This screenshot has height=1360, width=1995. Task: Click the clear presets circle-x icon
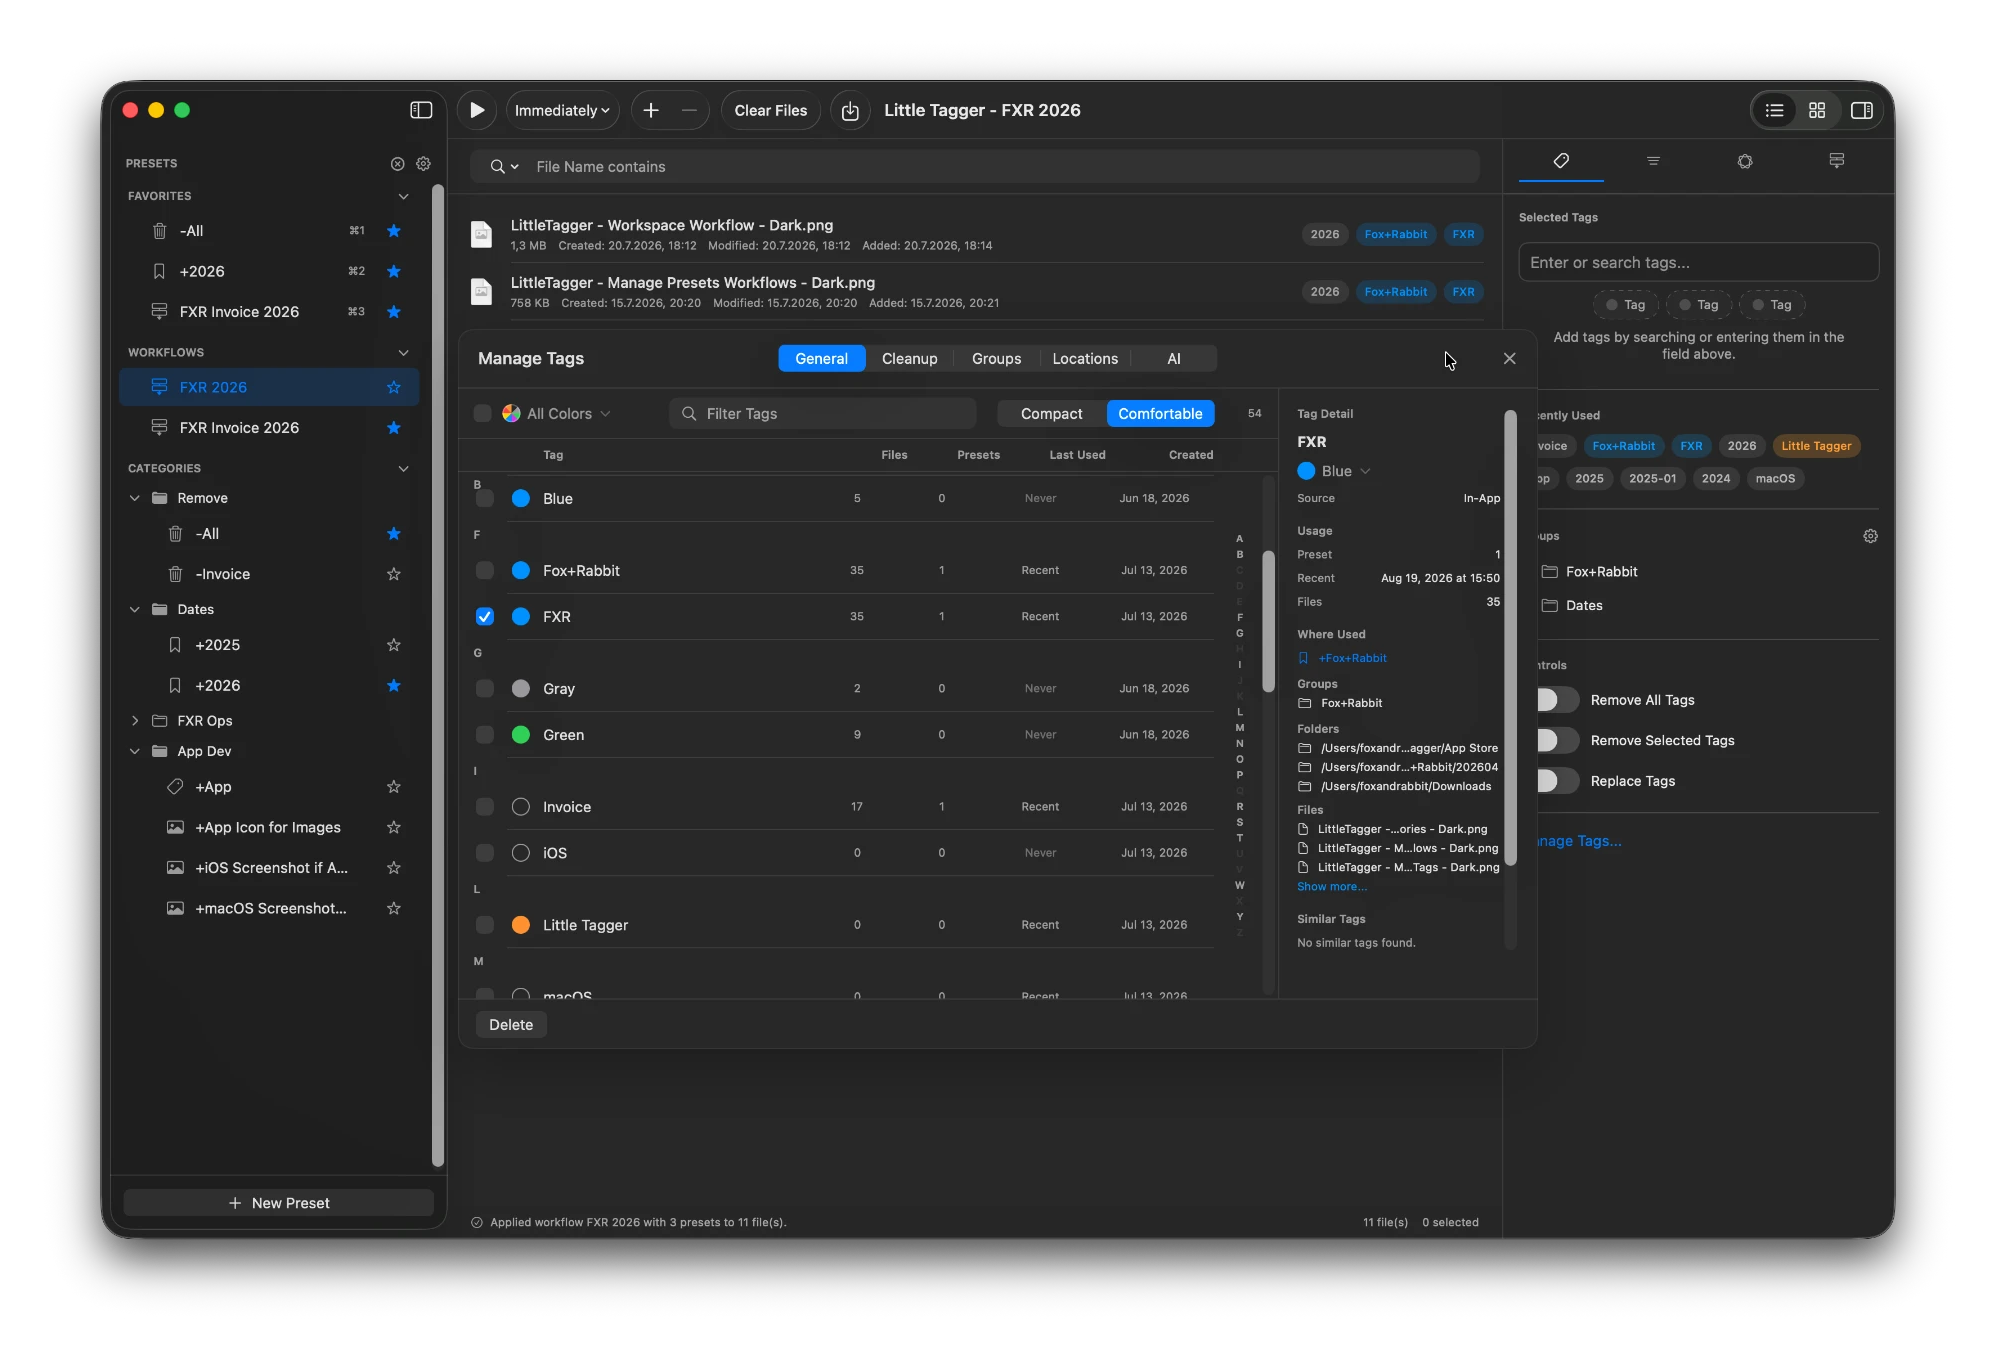pyautogui.click(x=397, y=163)
